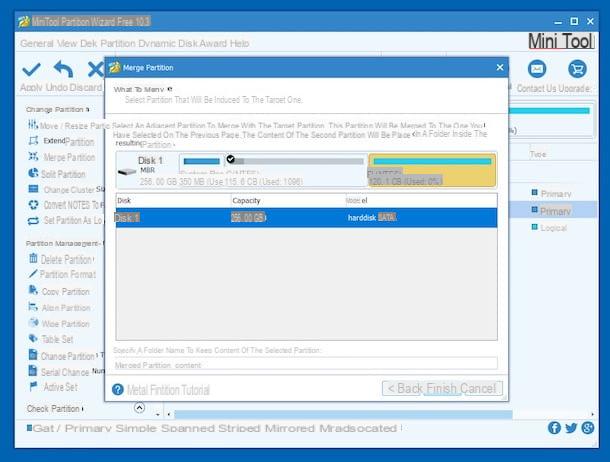Select the first Primary row in main window
The image size is (610, 462).
click(x=552, y=194)
